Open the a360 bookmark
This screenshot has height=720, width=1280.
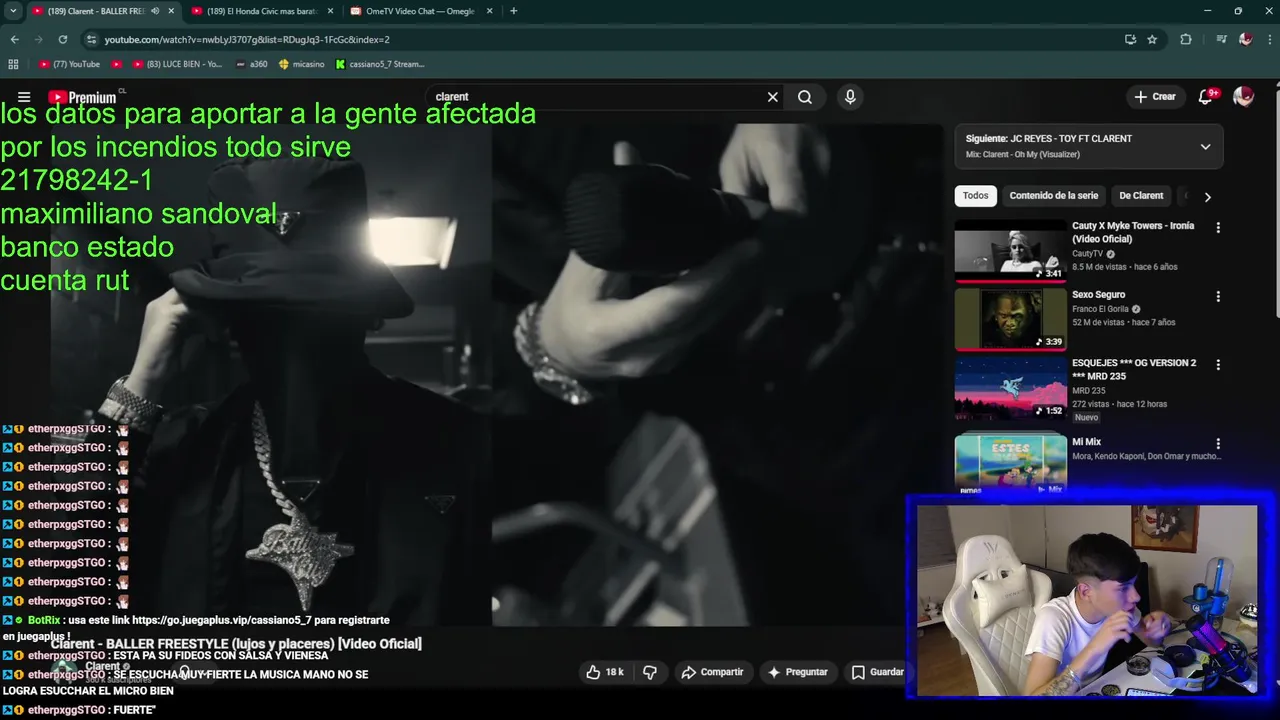pos(252,64)
